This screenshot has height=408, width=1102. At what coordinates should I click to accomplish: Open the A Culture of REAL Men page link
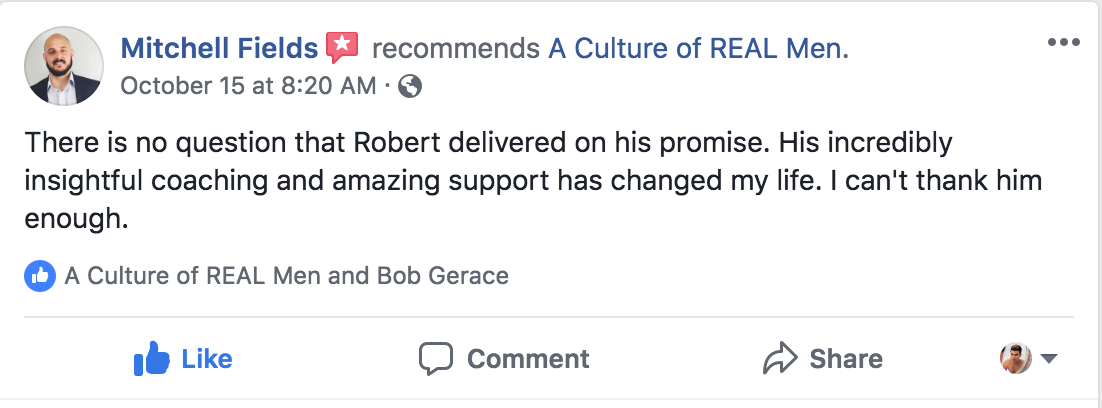point(697,47)
